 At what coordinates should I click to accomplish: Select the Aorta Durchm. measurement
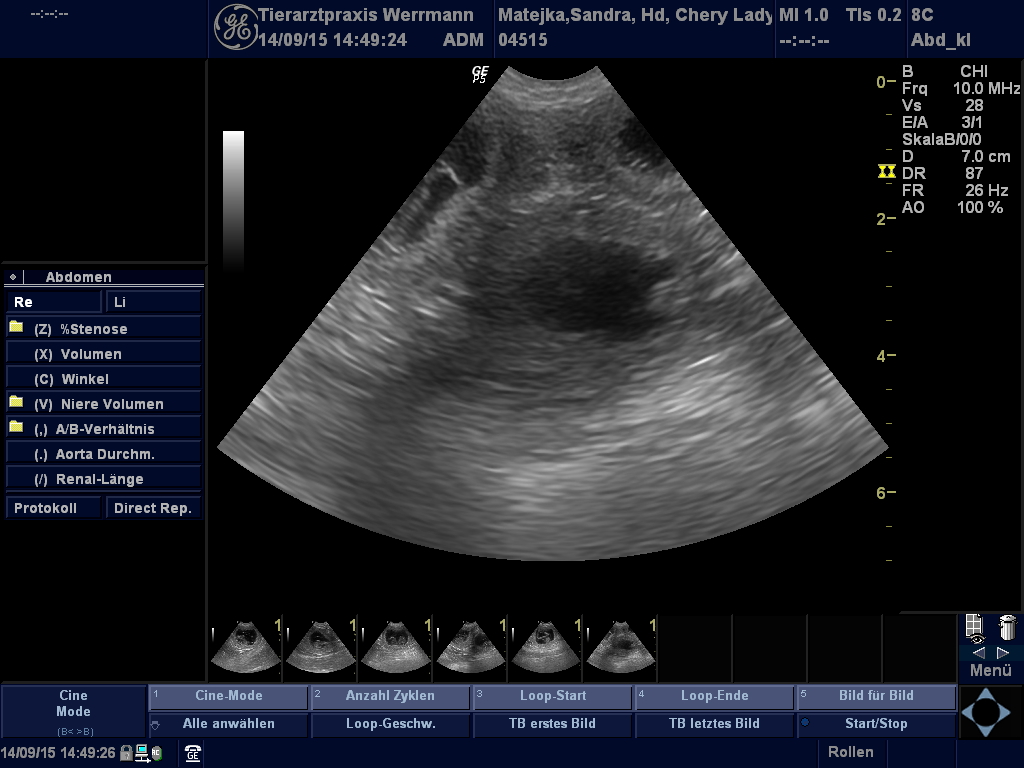pos(104,454)
